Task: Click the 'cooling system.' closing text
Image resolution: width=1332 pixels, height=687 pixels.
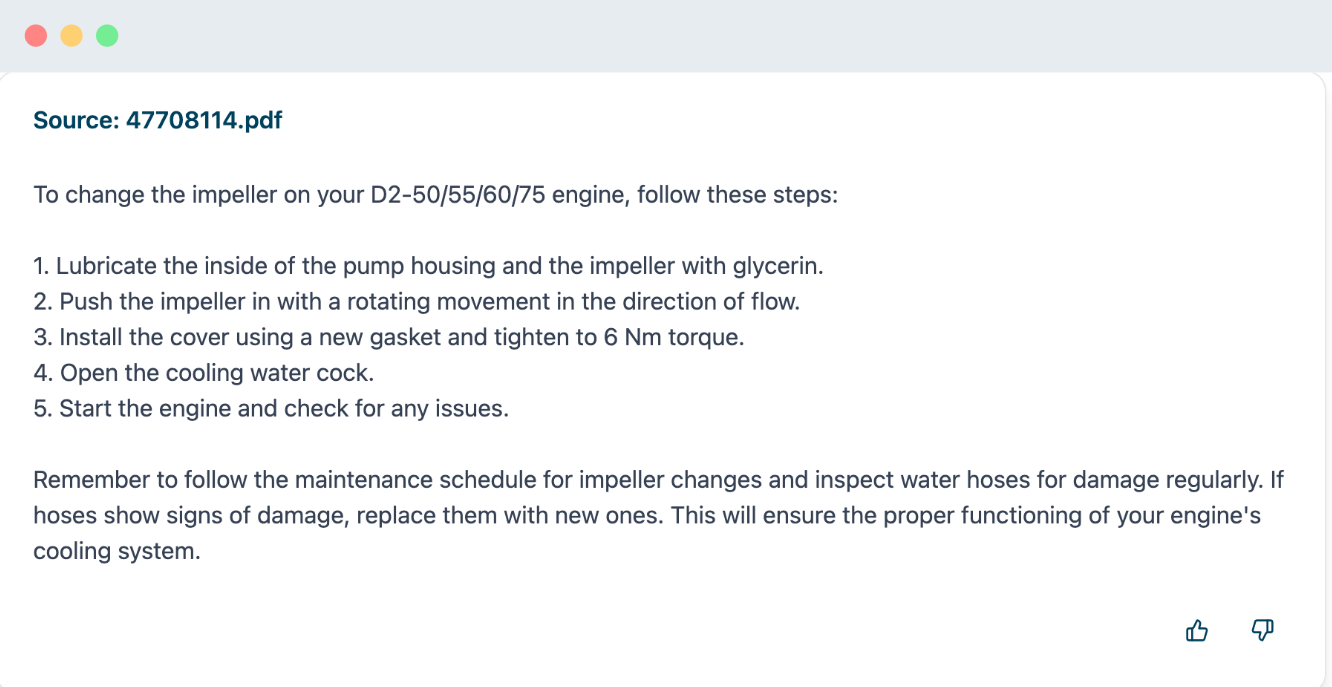Action: (x=116, y=551)
